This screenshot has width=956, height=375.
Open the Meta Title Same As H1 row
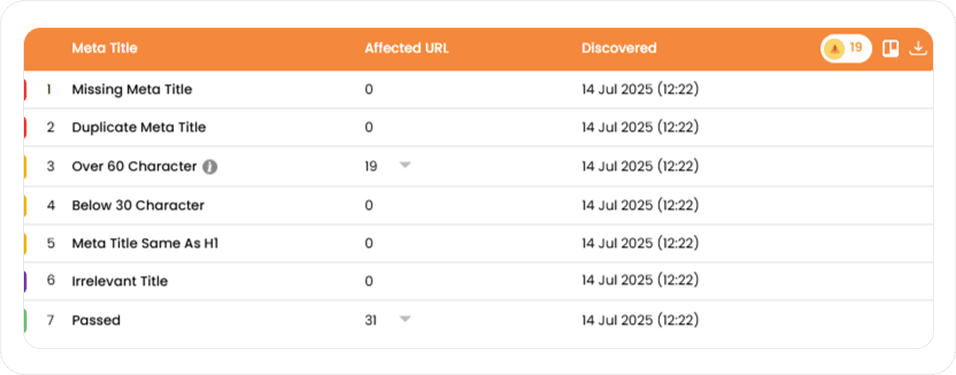[x=478, y=243]
